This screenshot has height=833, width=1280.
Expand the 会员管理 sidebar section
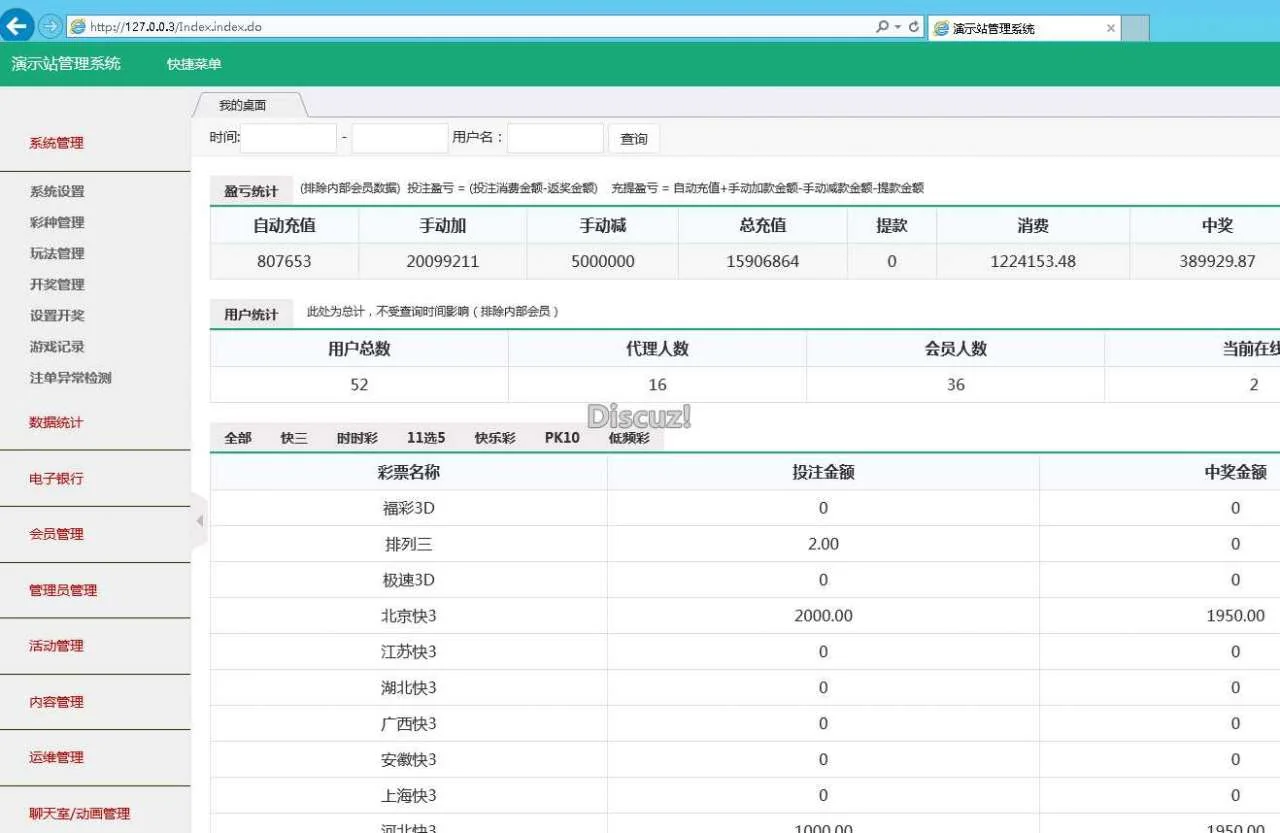[56, 534]
